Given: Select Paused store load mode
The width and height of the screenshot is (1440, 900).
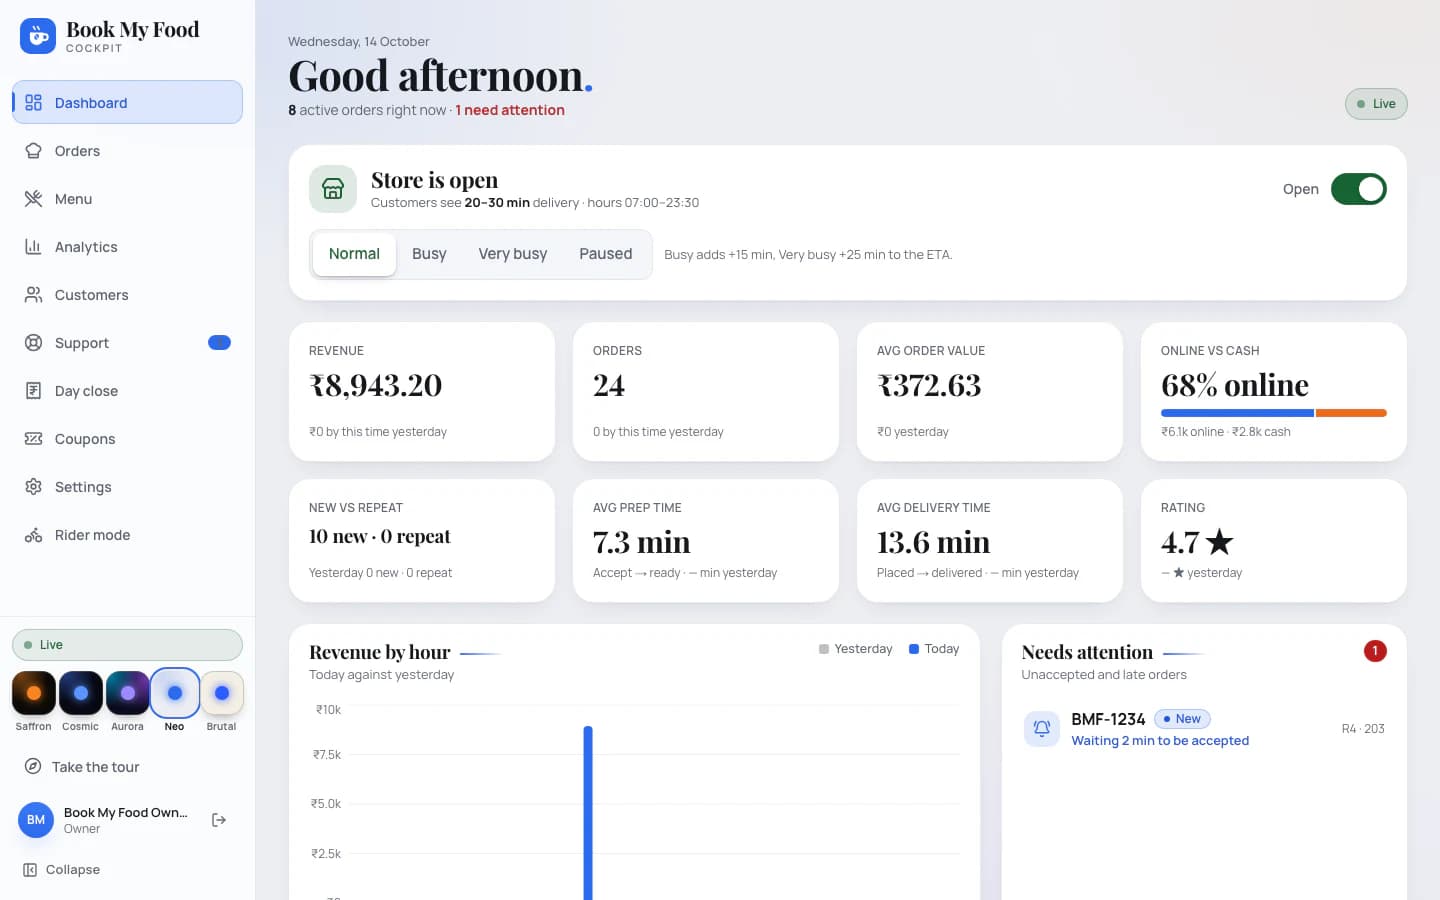Looking at the screenshot, I should (606, 254).
